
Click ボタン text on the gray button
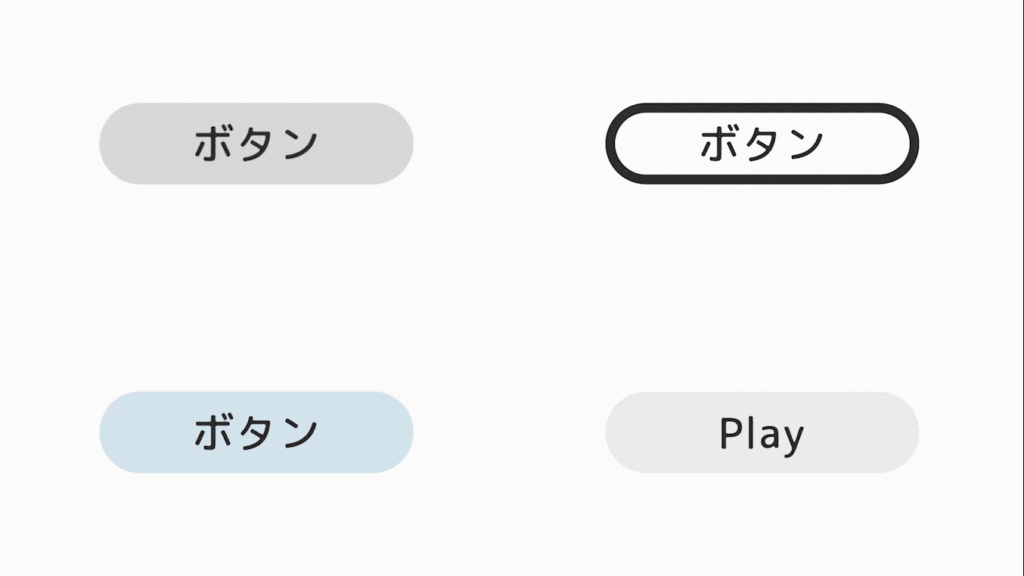coord(256,144)
